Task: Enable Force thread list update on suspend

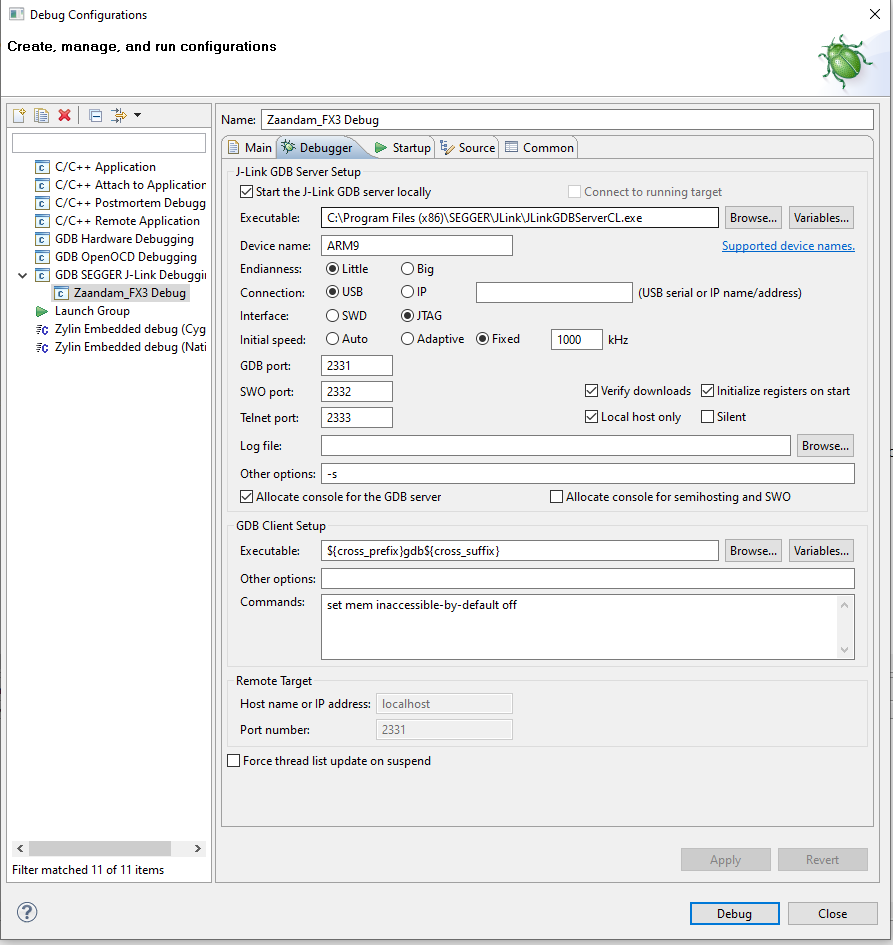Action: click(233, 760)
